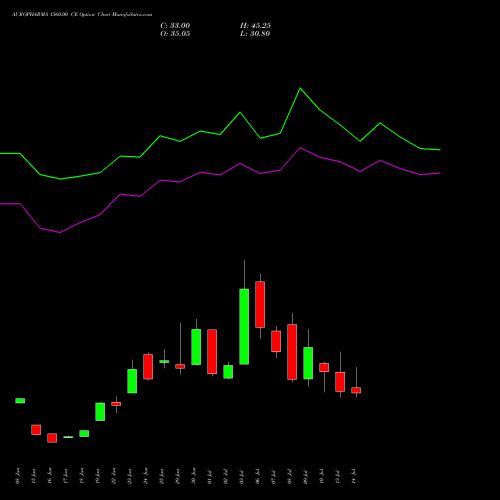The image size is (500, 500).
Task: Click the 06 Jul date label
Action: [x=258, y=476]
